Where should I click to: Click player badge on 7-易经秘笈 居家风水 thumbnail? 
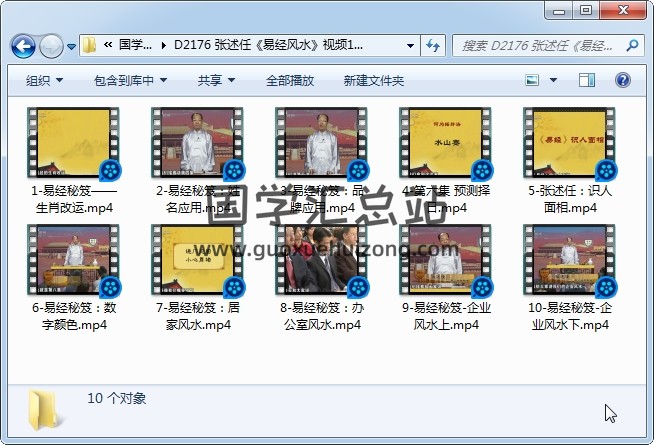234,287
